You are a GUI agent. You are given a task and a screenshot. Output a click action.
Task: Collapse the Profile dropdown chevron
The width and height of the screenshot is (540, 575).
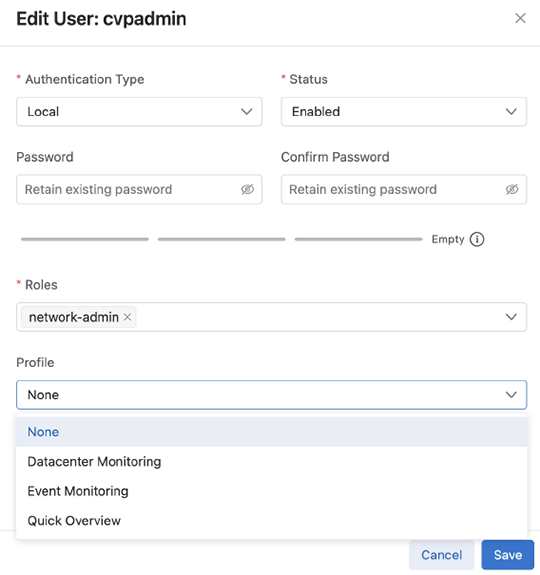tap(511, 395)
